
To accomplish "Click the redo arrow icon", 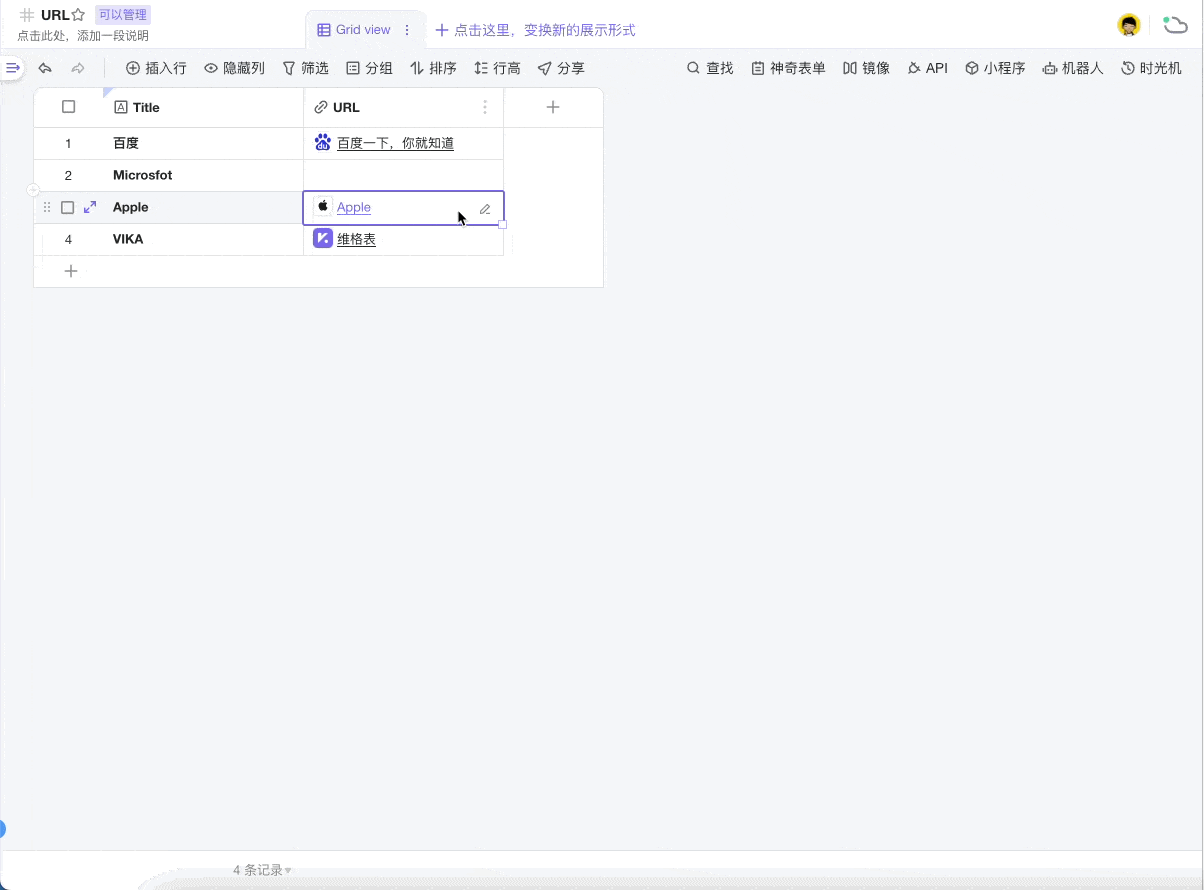I will click(x=78, y=68).
